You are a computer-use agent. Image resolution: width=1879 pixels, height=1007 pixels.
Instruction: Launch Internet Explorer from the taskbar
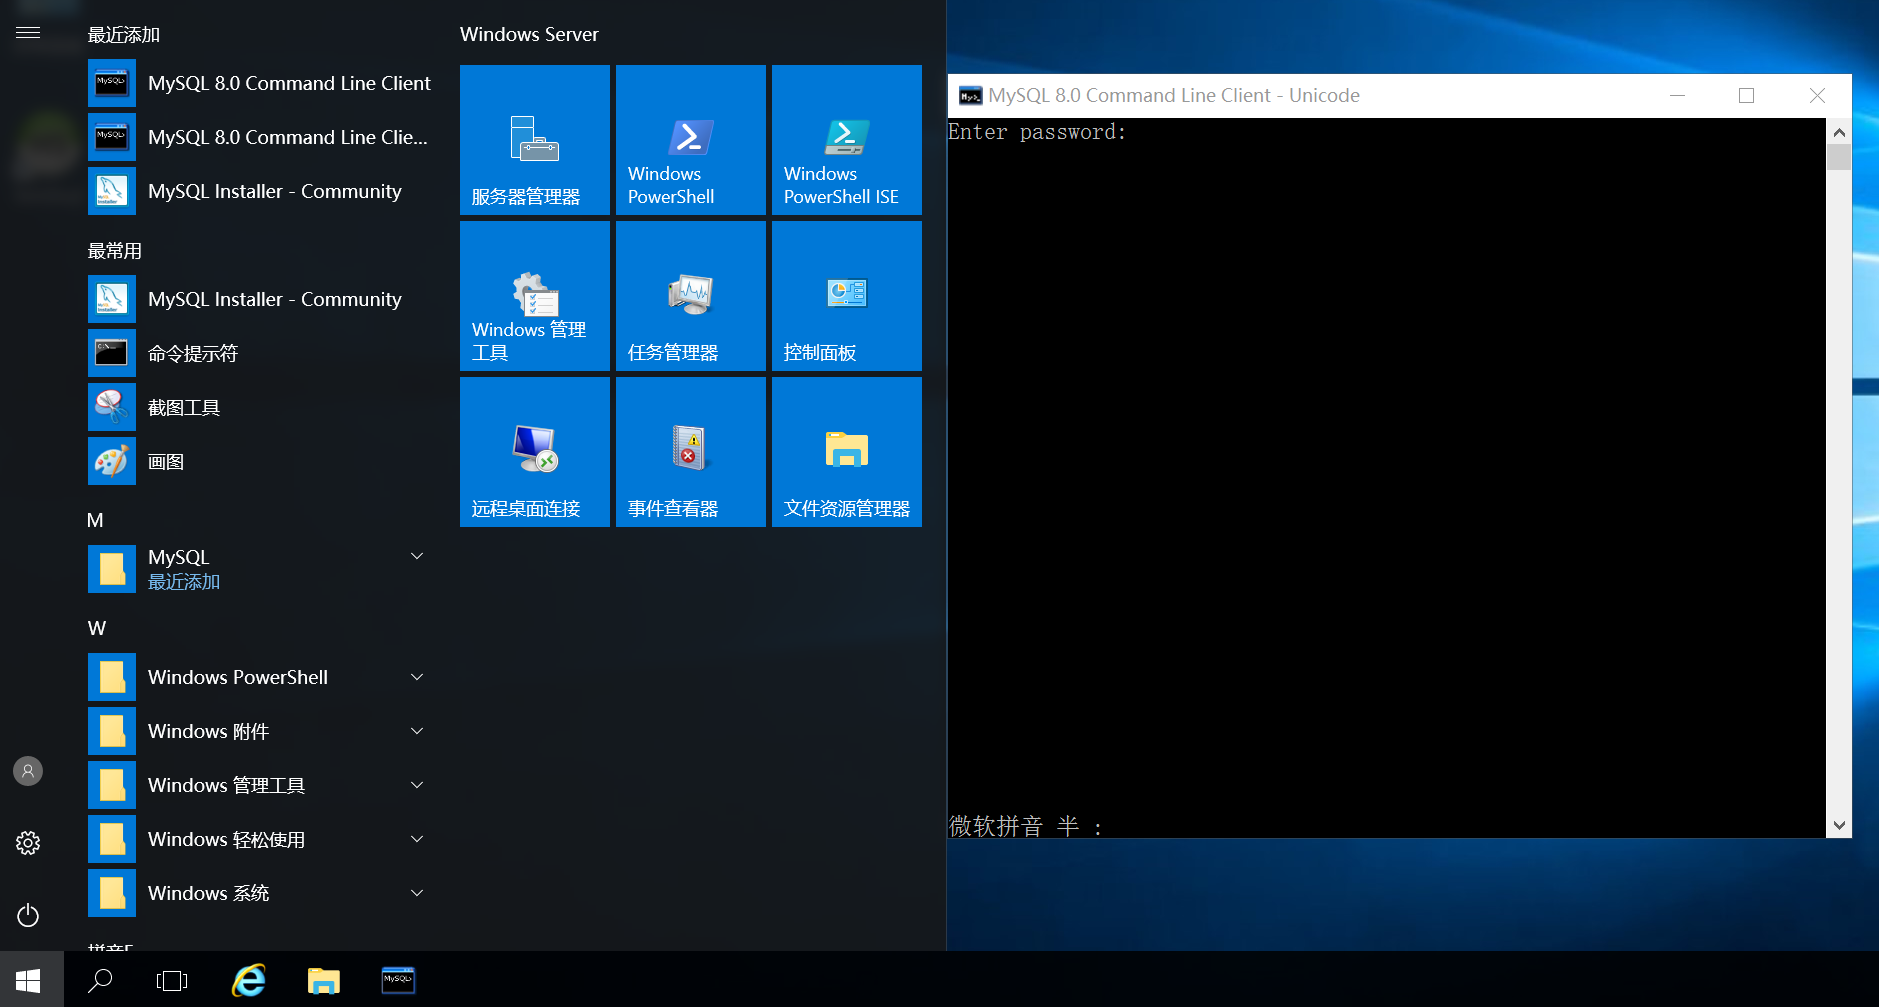point(249,980)
